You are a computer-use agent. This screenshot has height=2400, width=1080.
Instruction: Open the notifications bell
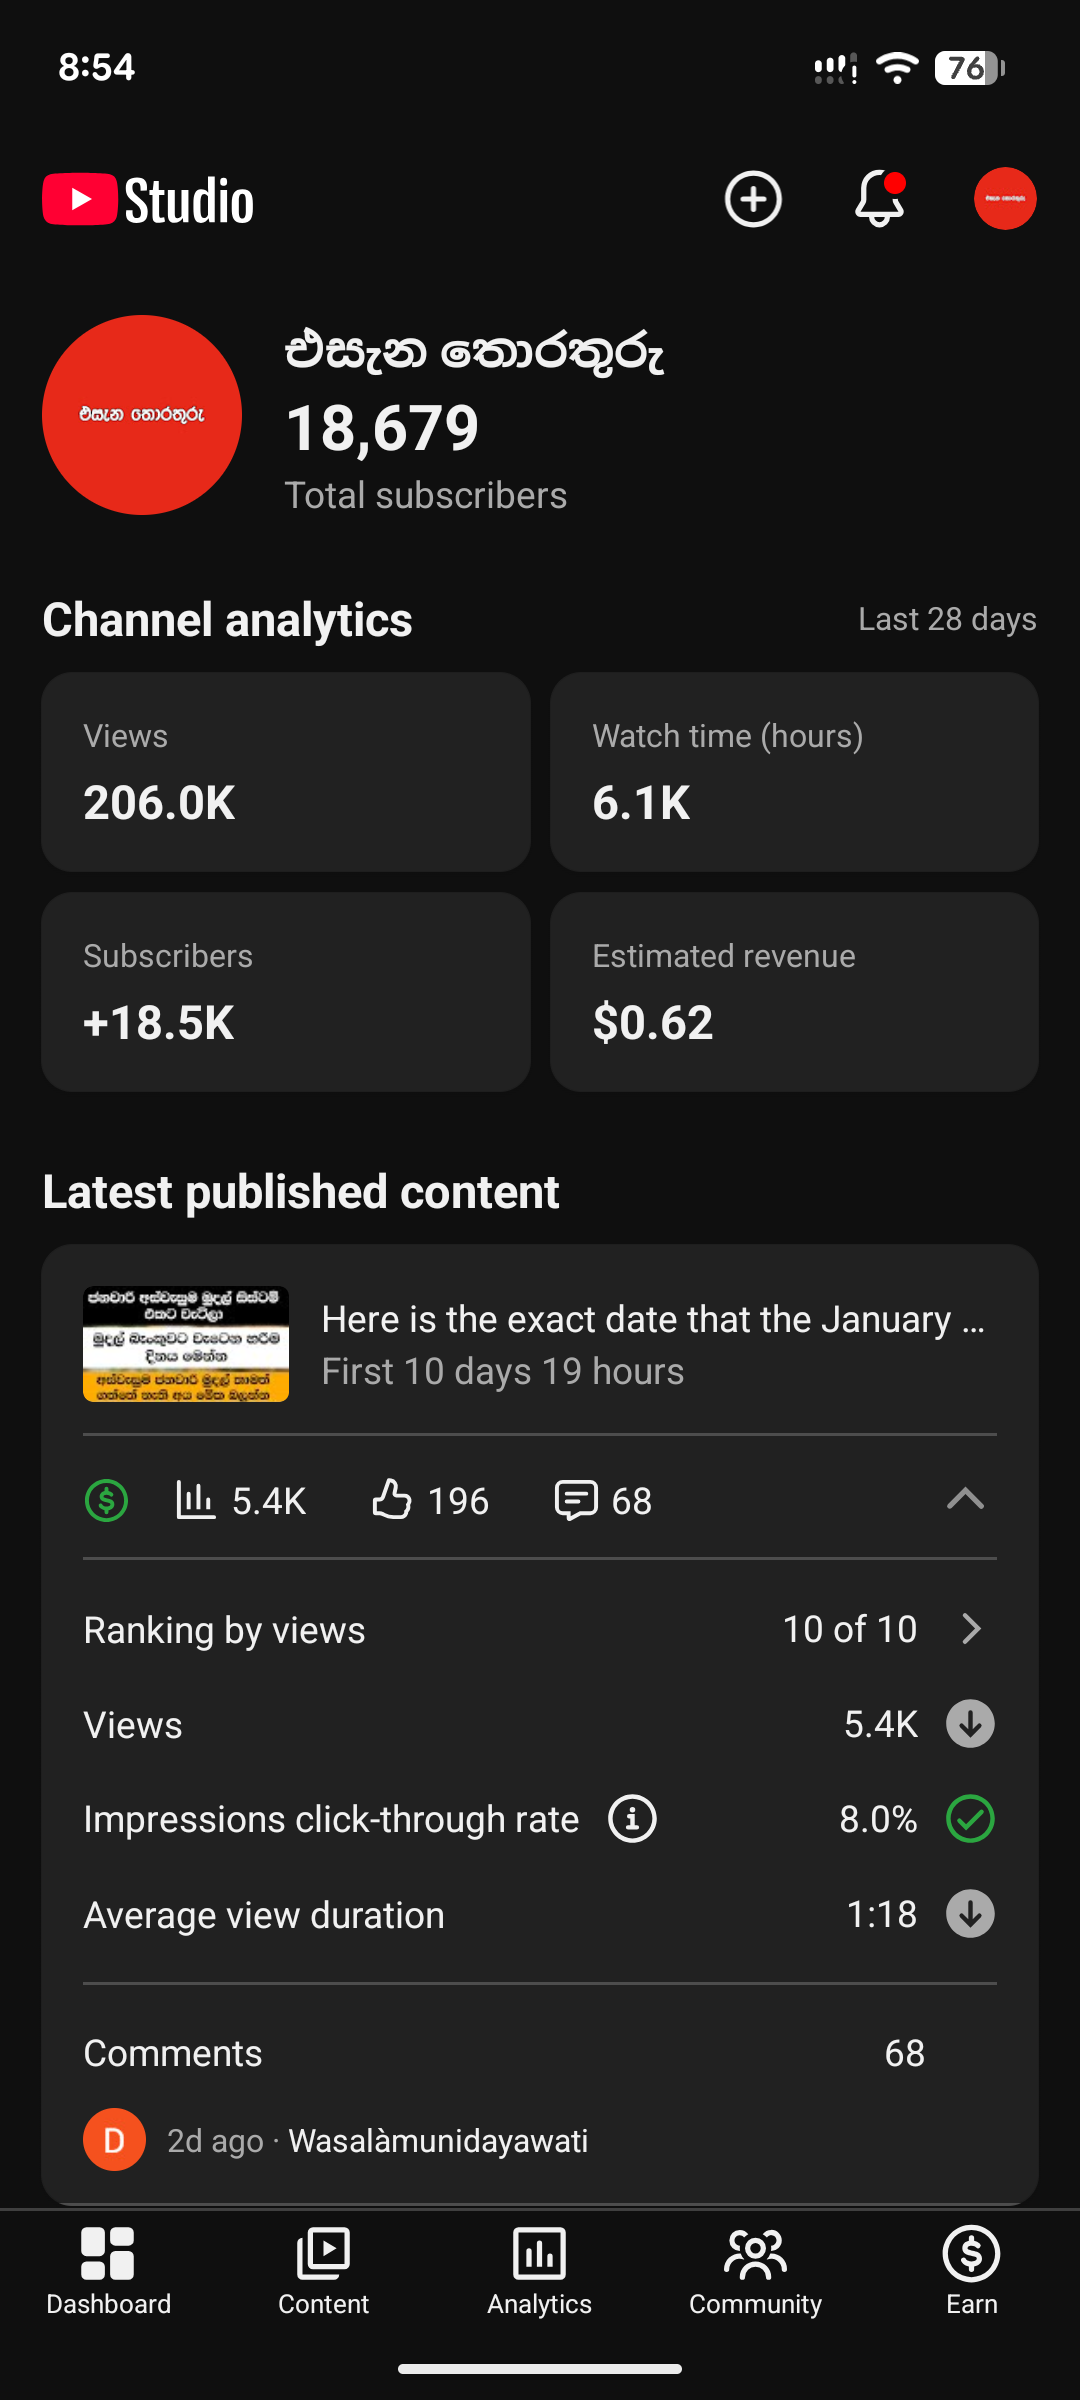pos(880,199)
